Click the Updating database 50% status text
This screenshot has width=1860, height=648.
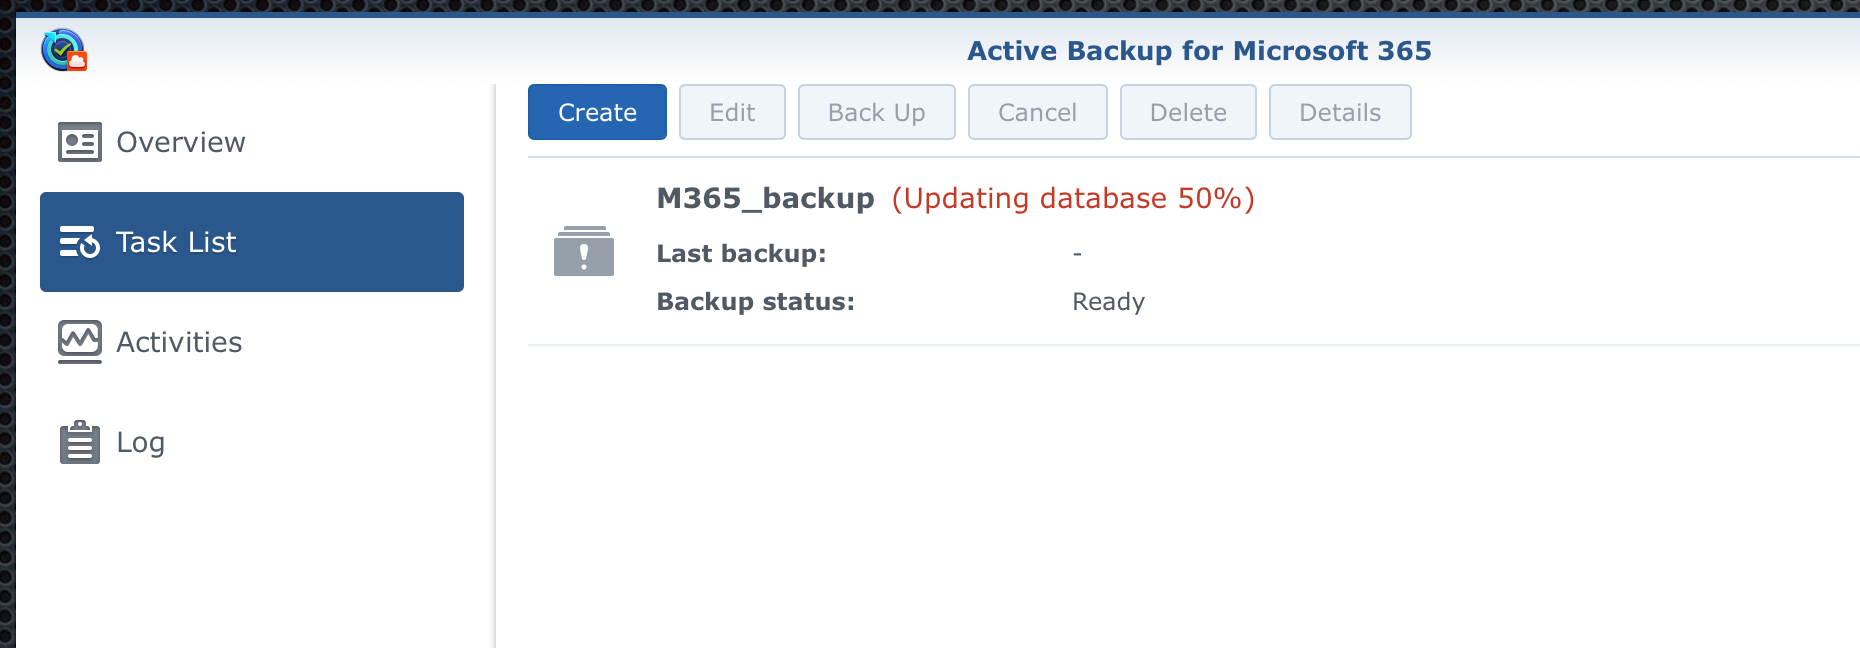(1073, 198)
